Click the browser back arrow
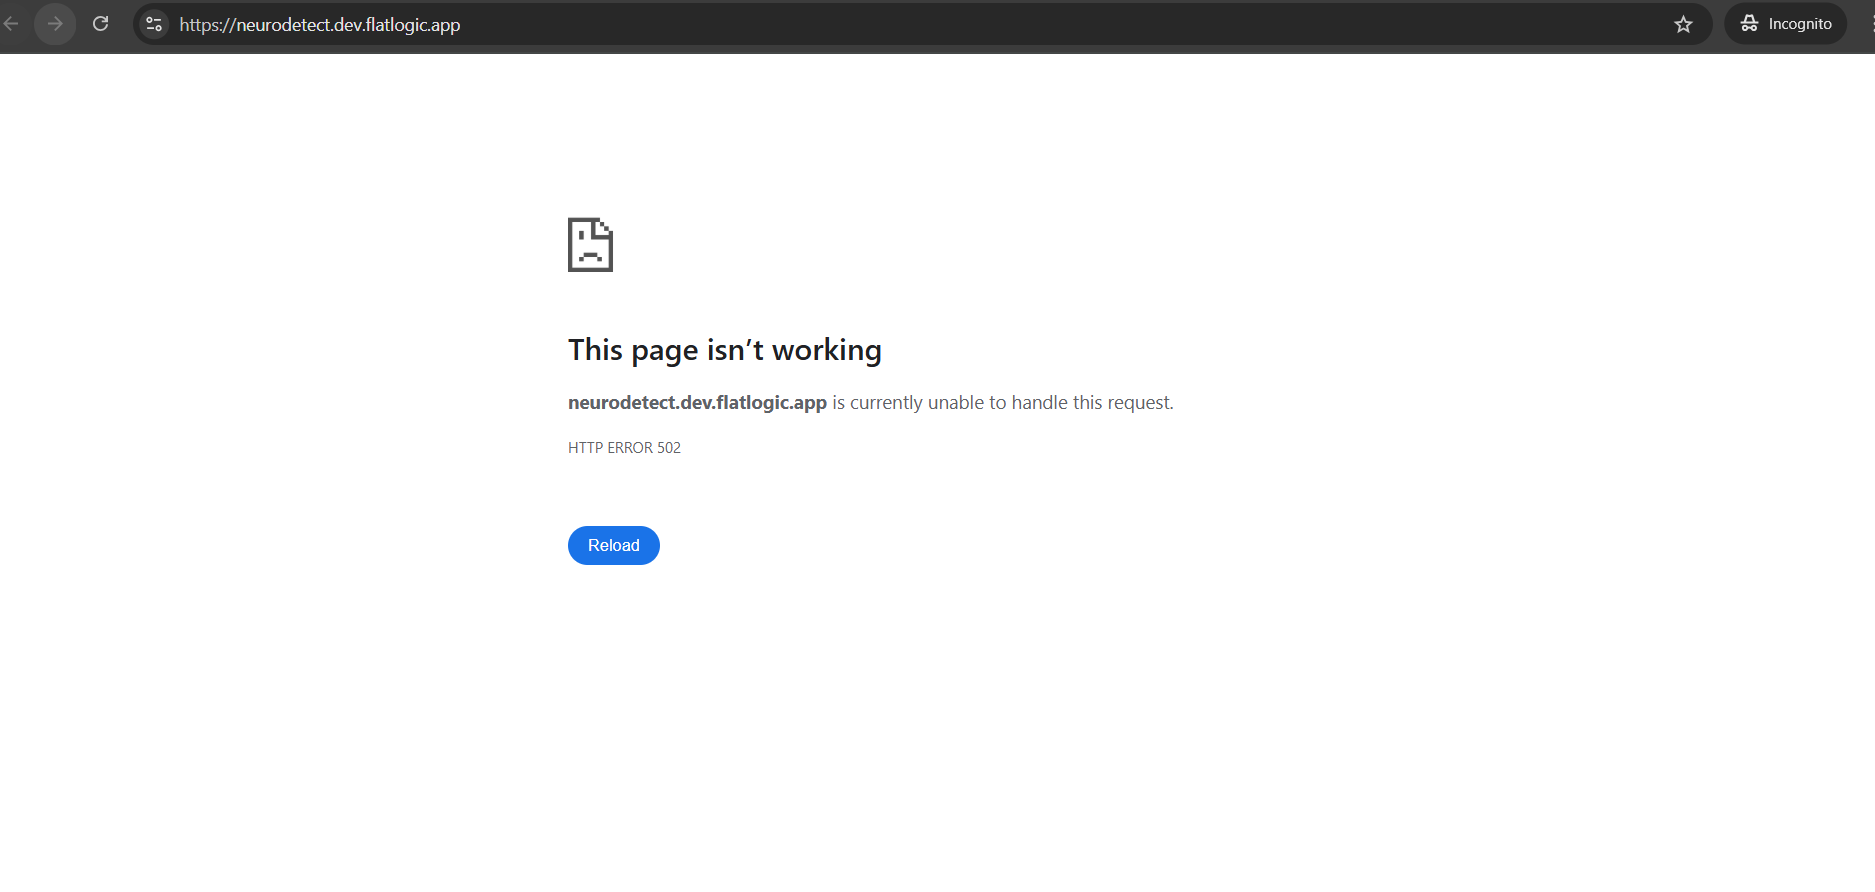1875x892 pixels. pos(11,24)
